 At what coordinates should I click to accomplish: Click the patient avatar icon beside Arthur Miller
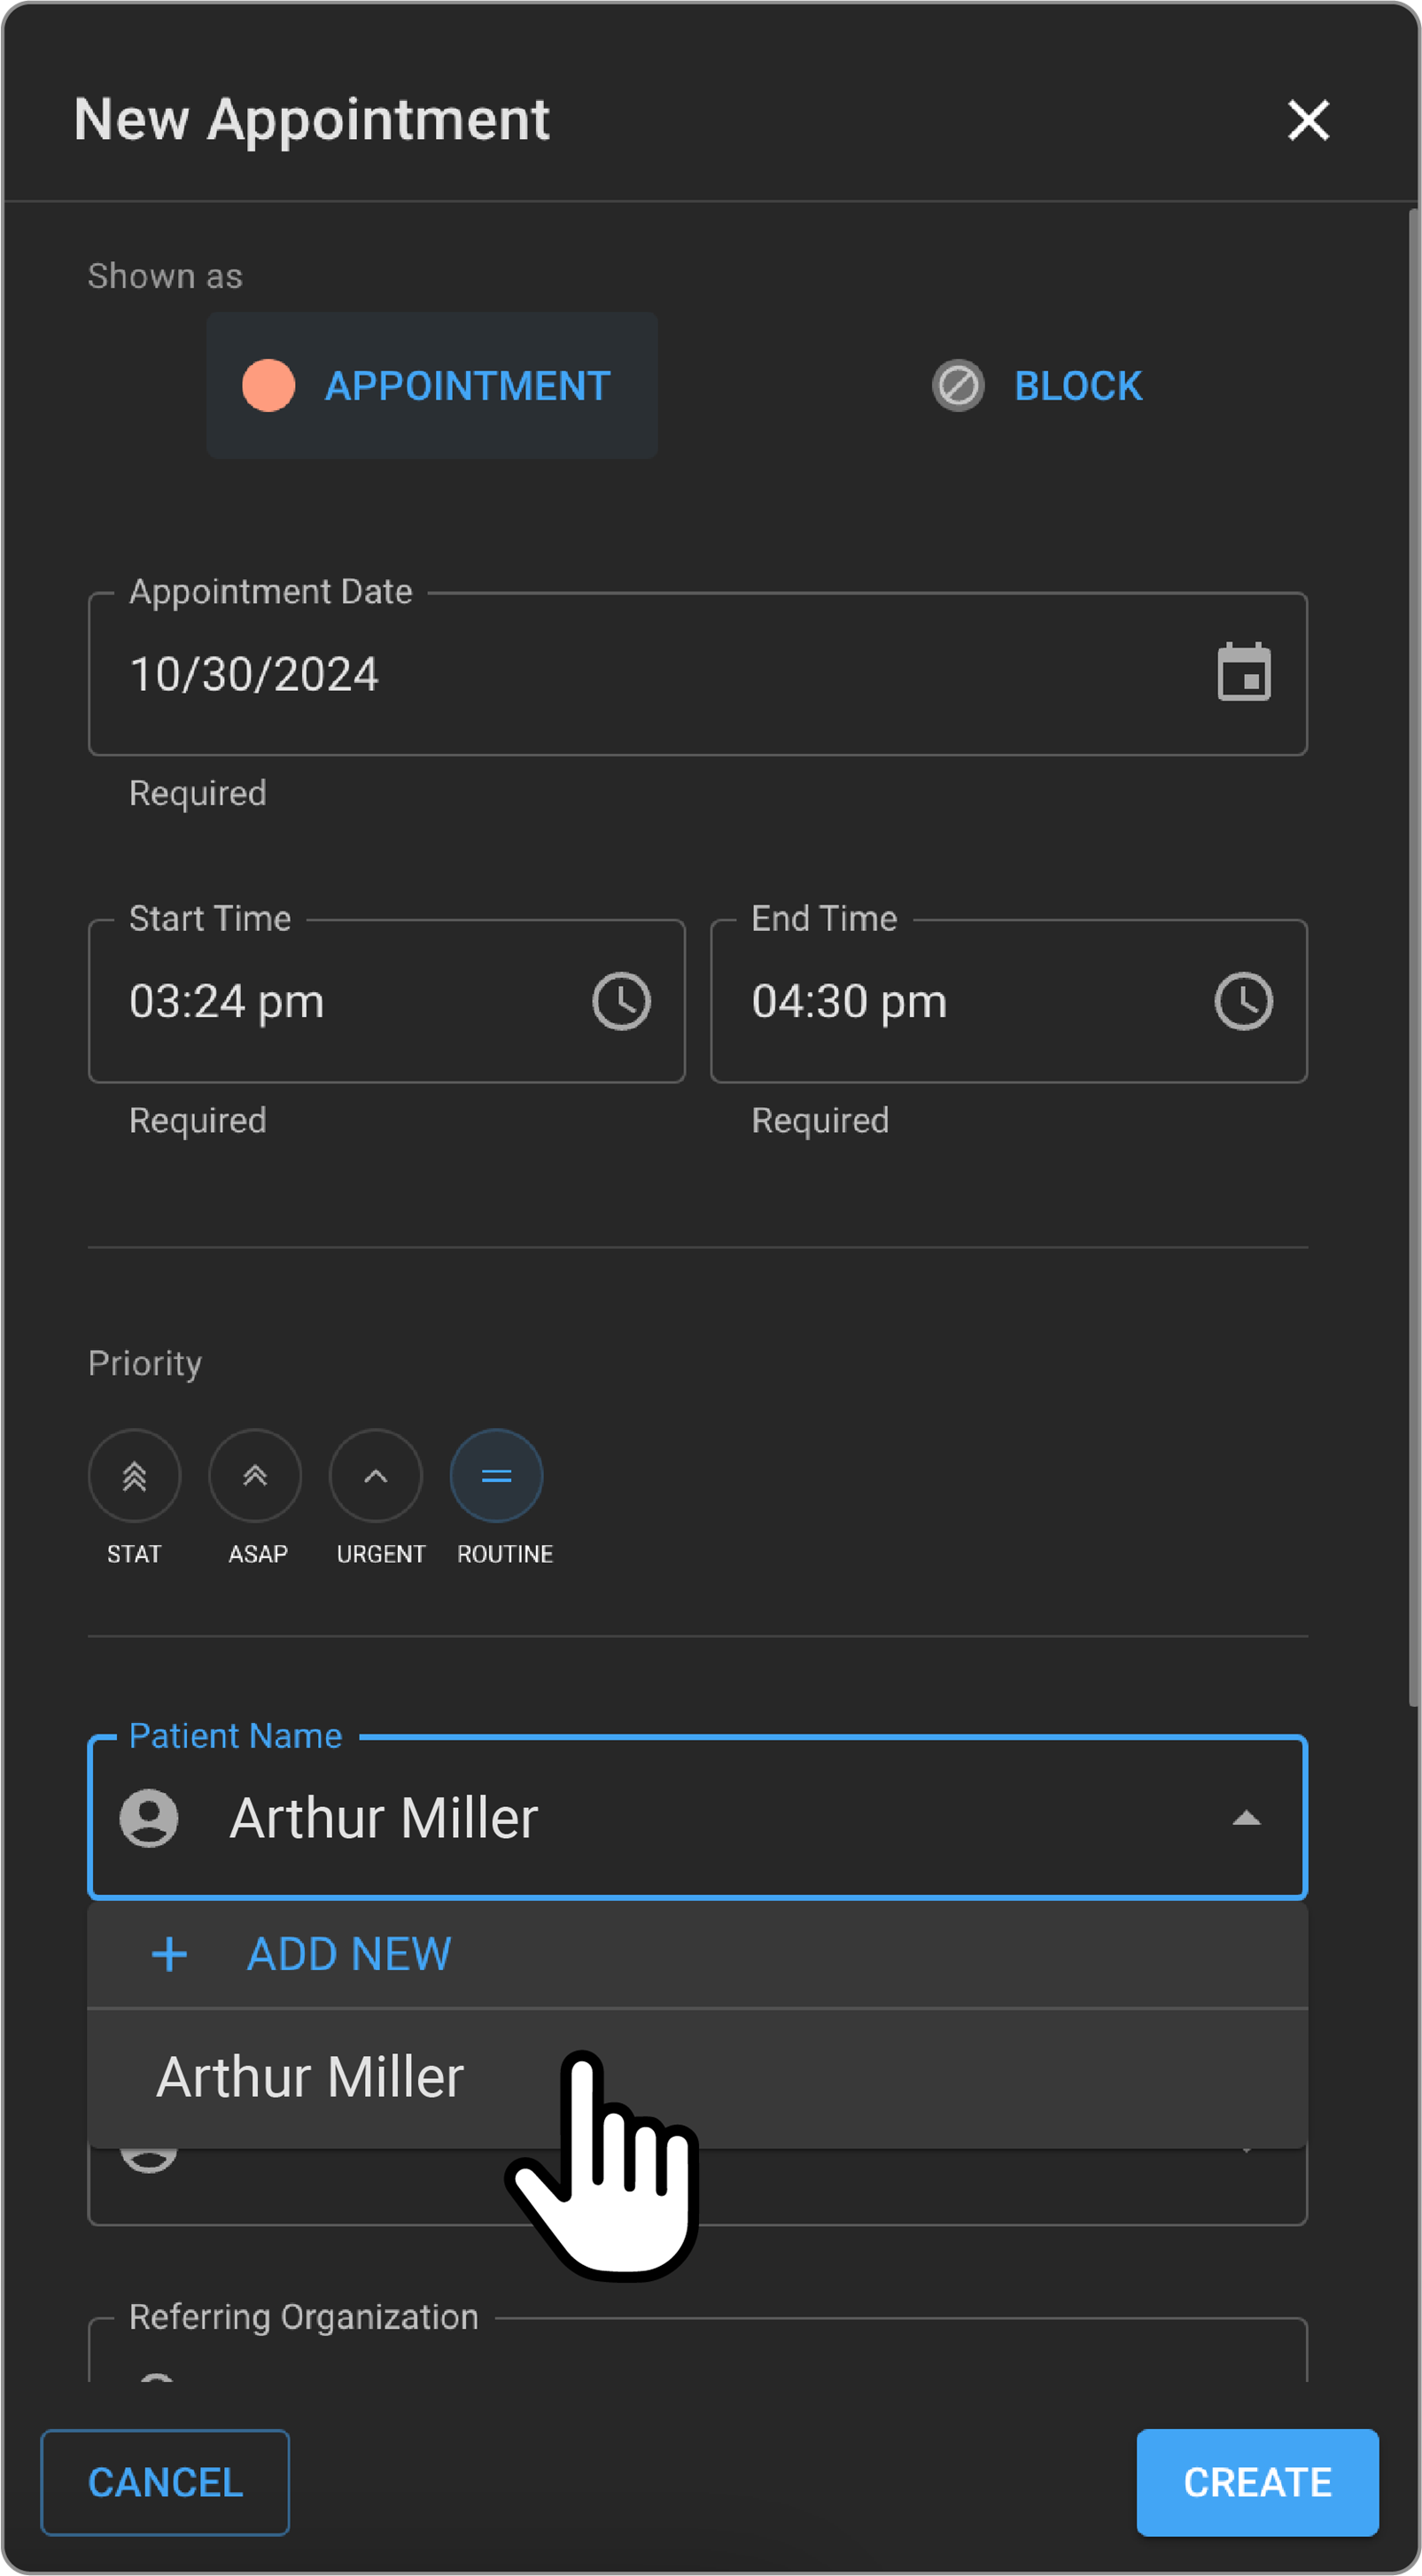(x=149, y=1818)
